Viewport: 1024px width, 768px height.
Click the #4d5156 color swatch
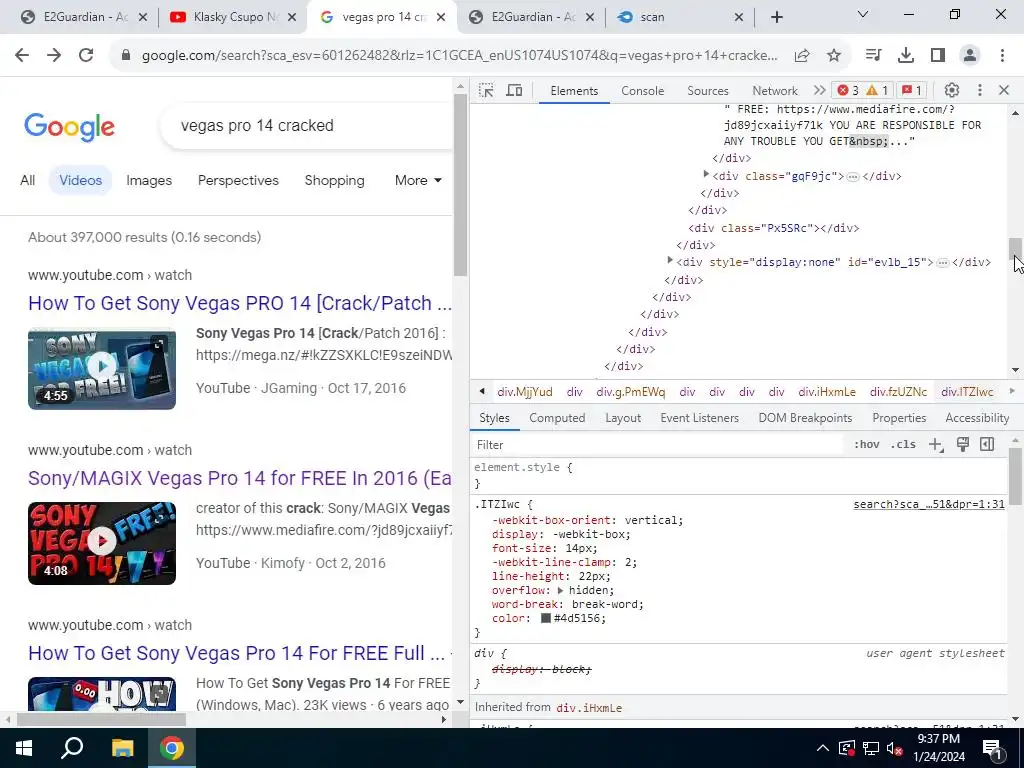click(546, 618)
